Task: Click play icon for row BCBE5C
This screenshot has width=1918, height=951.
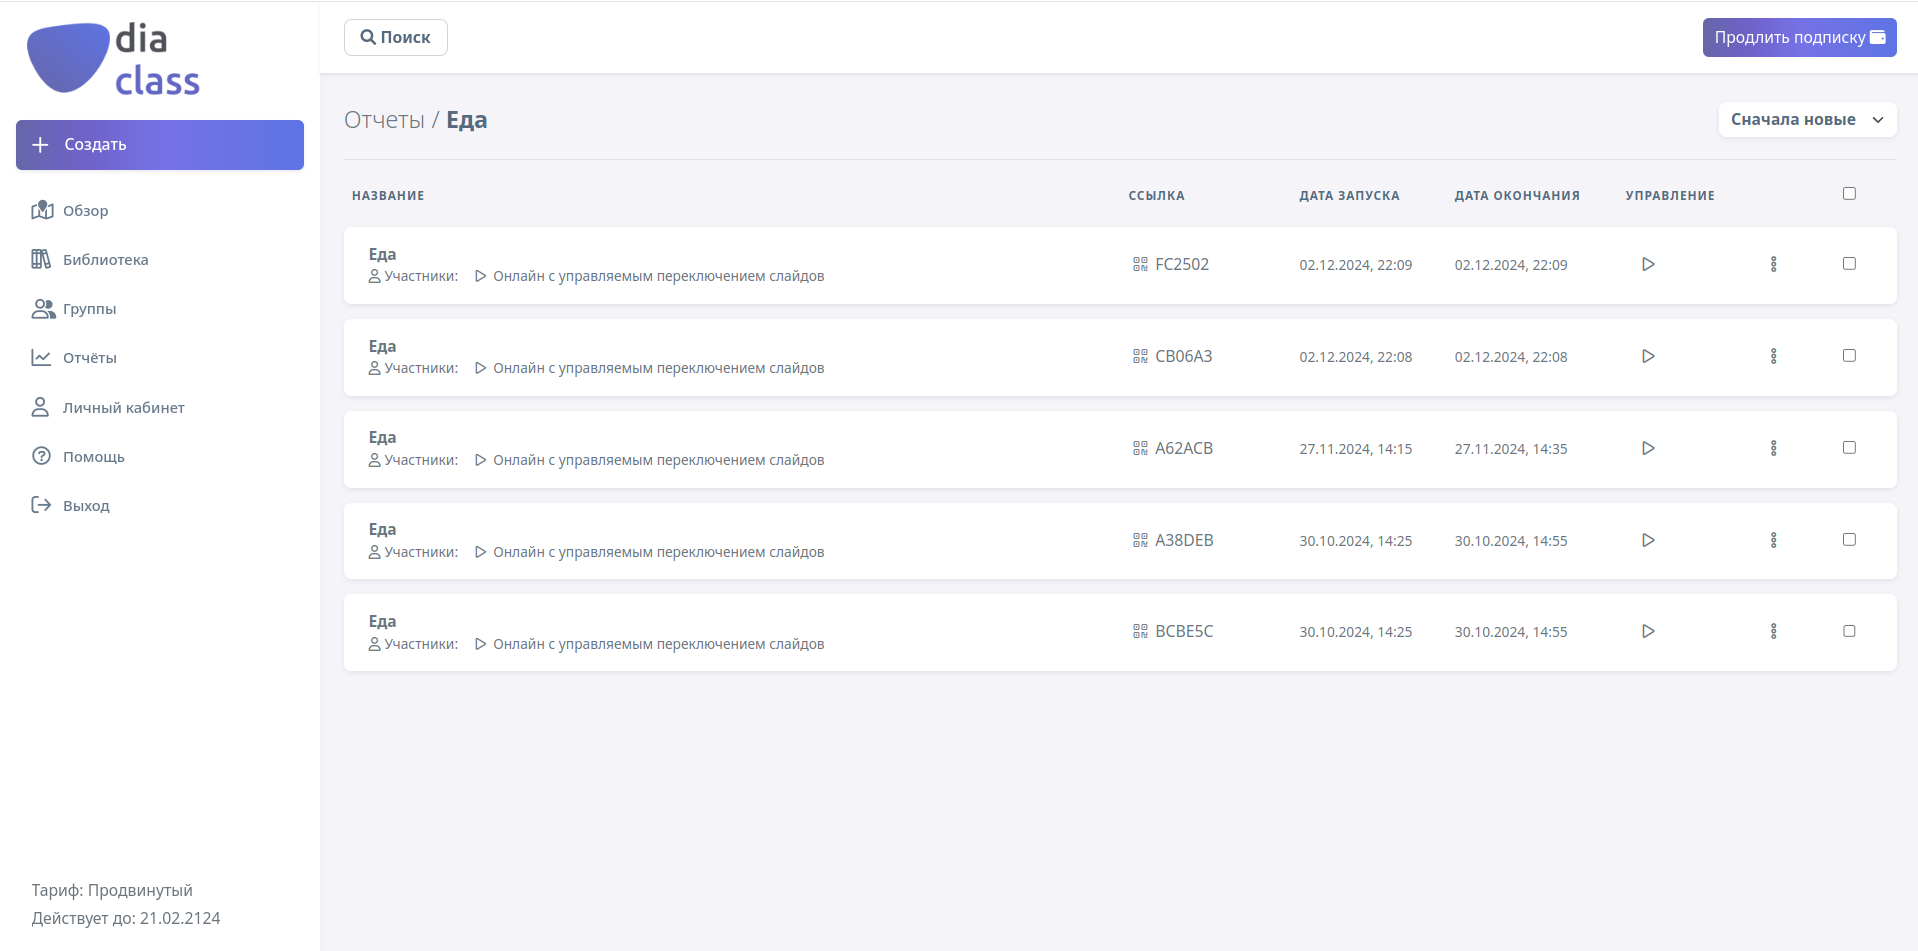Action: [x=1648, y=631]
